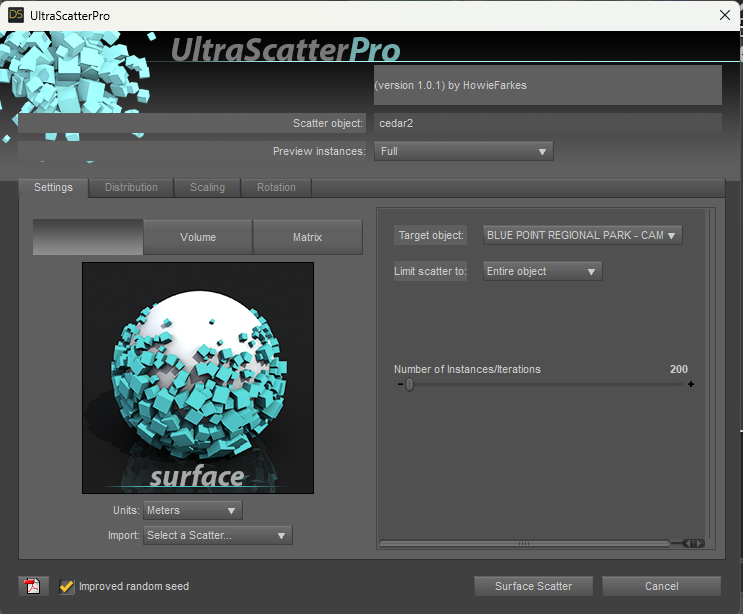The image size is (743, 614).
Task: Click the Limit scatter to label
Action: coord(430,271)
